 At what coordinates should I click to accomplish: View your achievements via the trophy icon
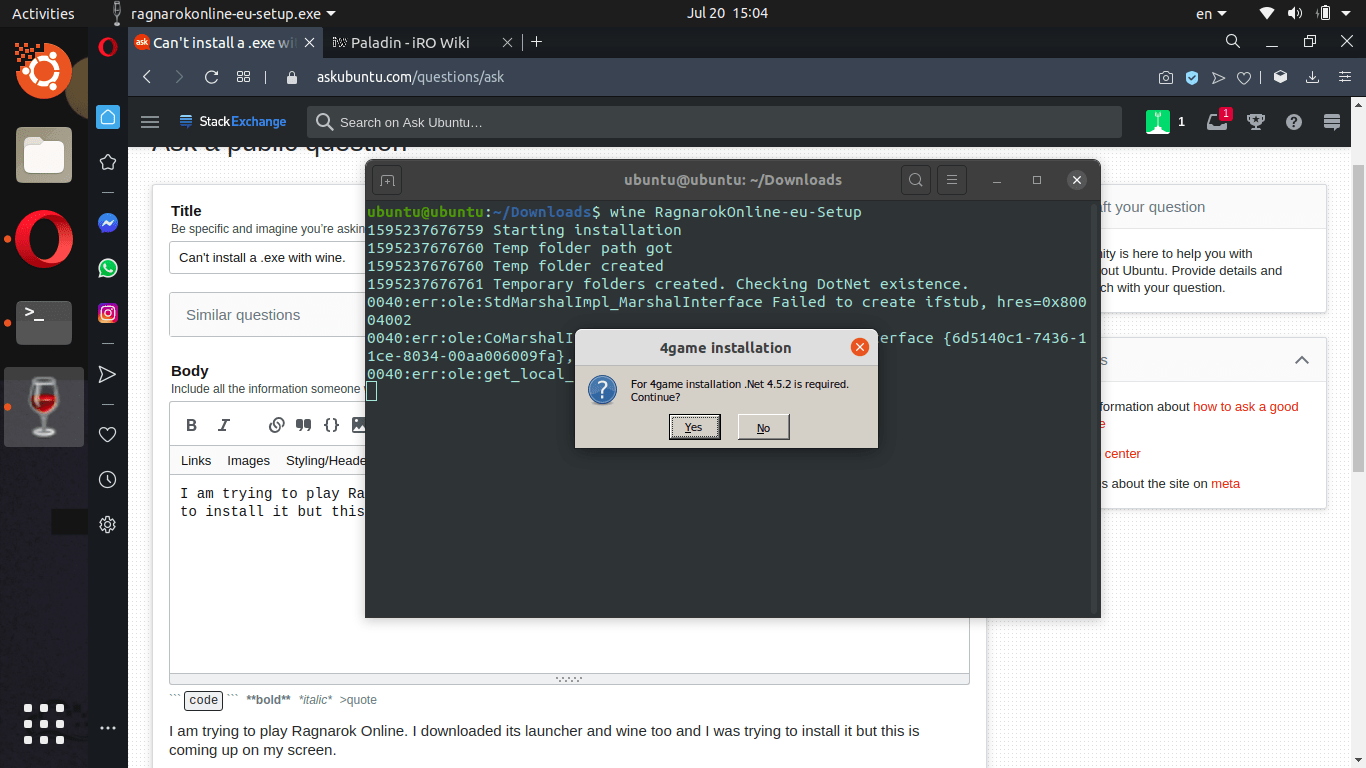click(x=1255, y=121)
